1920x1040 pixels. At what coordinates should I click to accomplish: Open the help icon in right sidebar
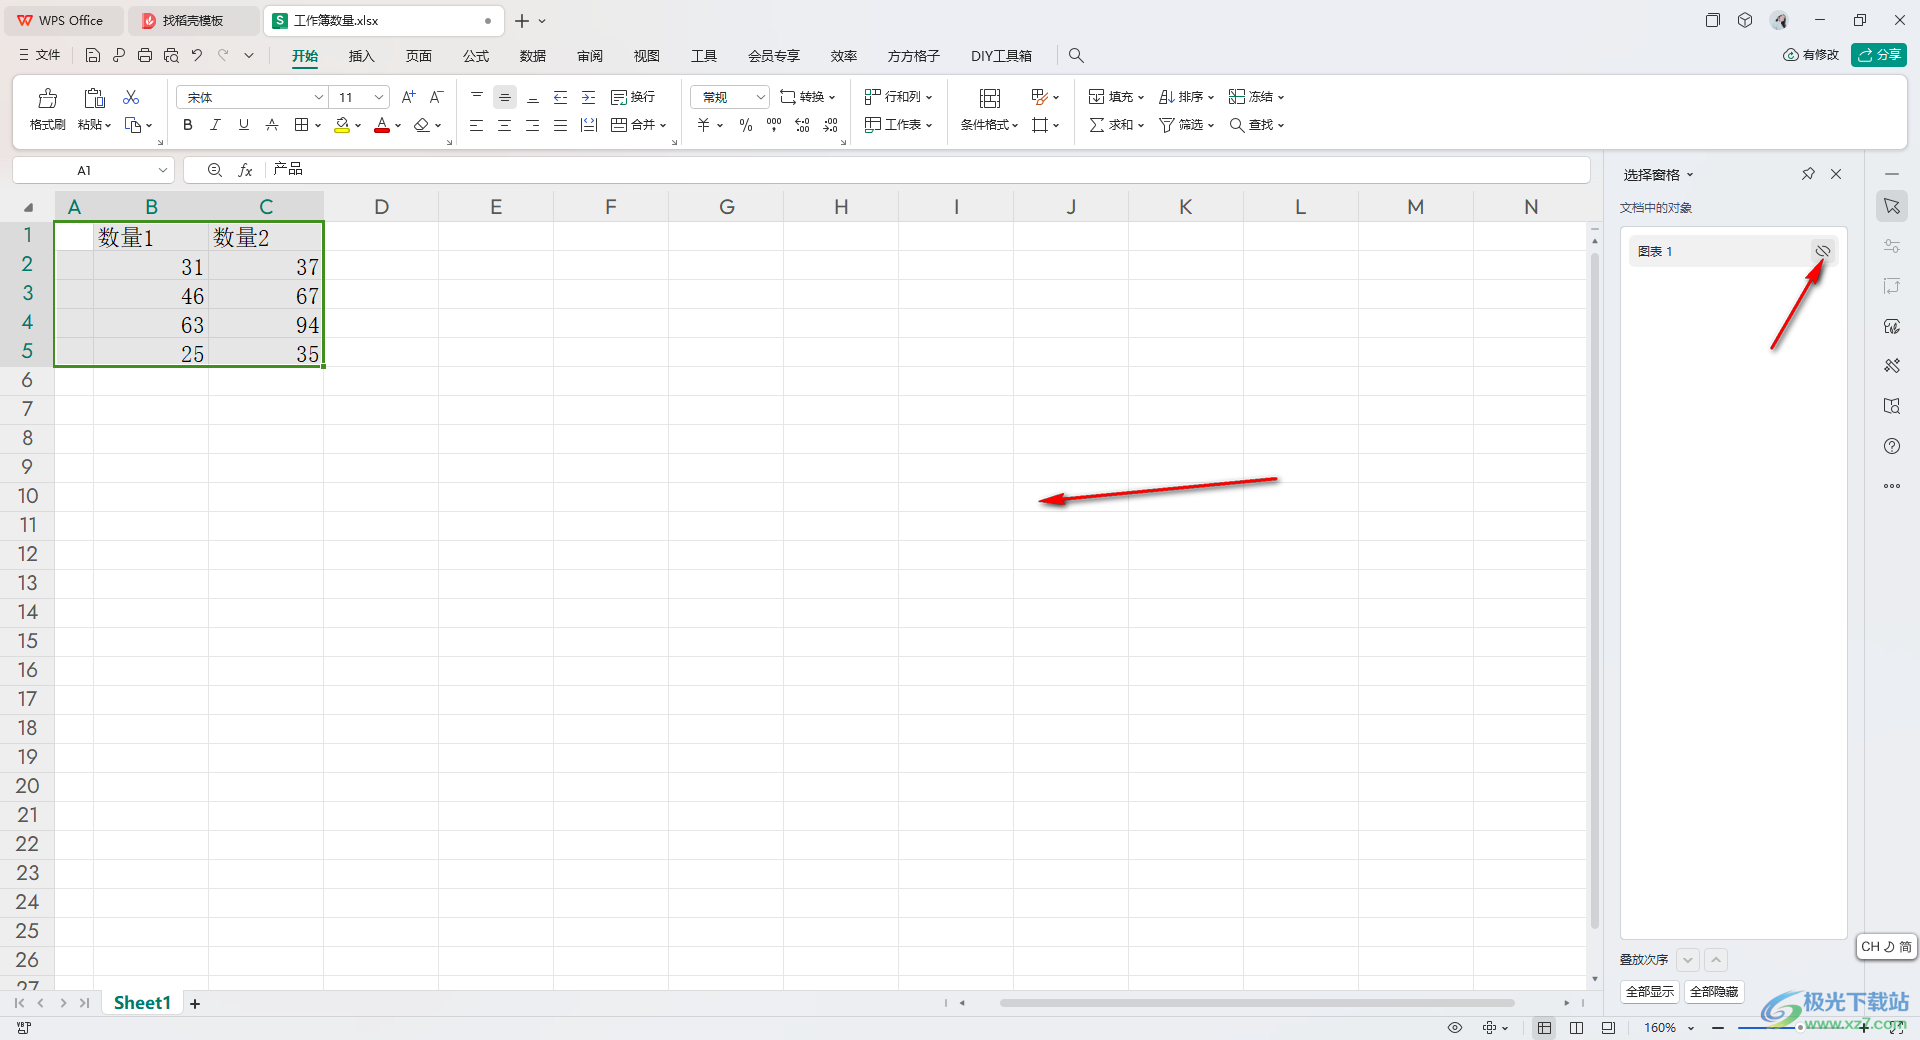[1892, 446]
